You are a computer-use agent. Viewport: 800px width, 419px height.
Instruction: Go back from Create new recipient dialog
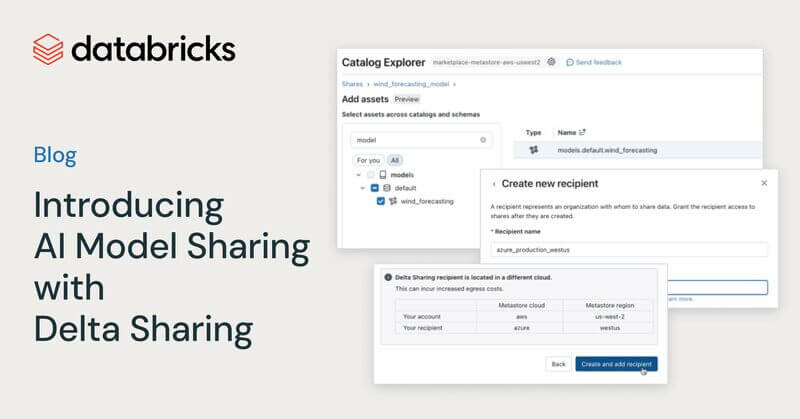493,184
